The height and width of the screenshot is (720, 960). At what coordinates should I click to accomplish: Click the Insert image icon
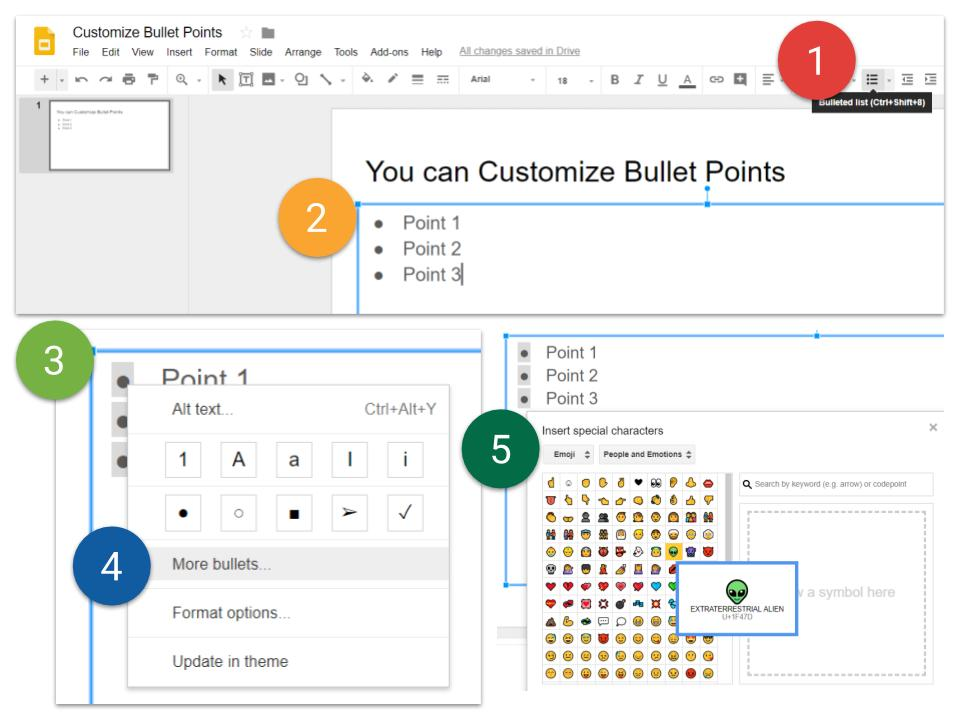point(268,79)
